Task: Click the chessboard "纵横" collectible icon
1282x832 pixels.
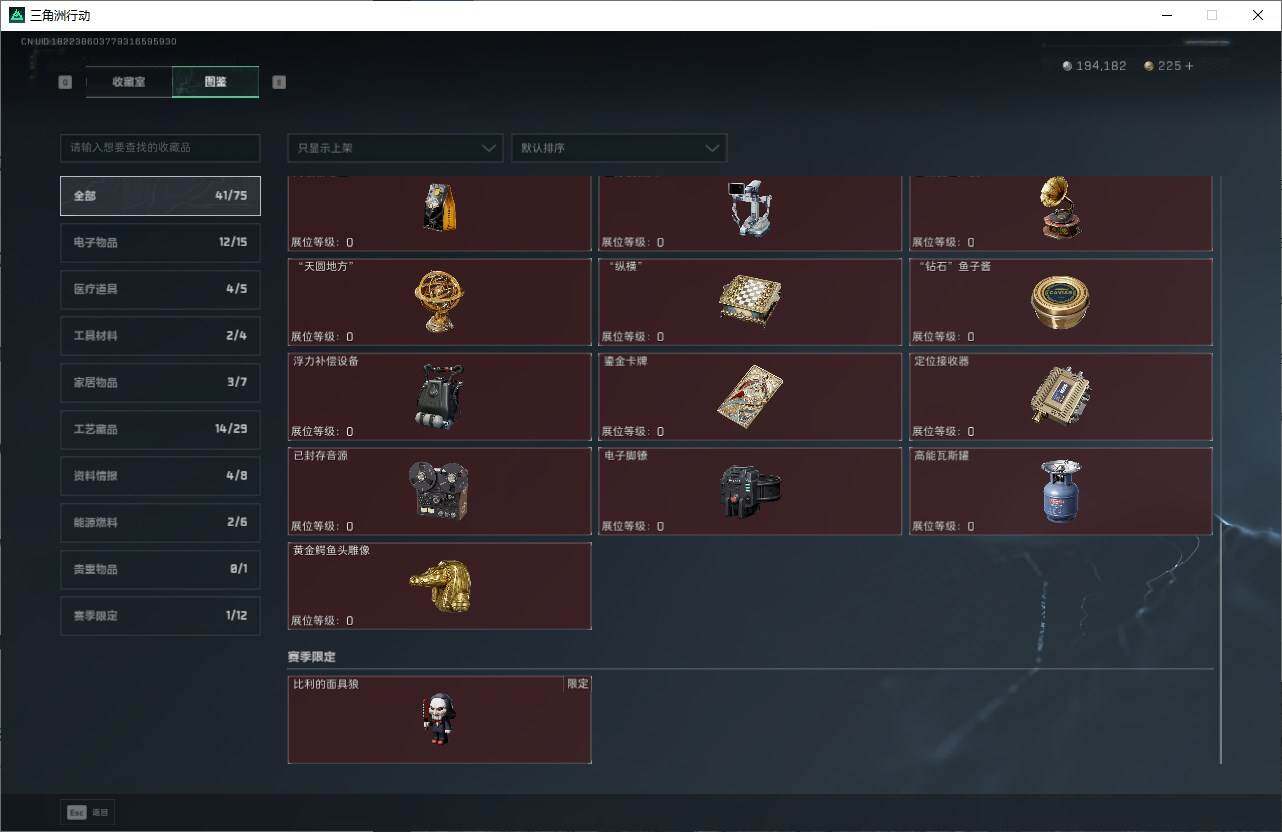Action: click(750, 299)
